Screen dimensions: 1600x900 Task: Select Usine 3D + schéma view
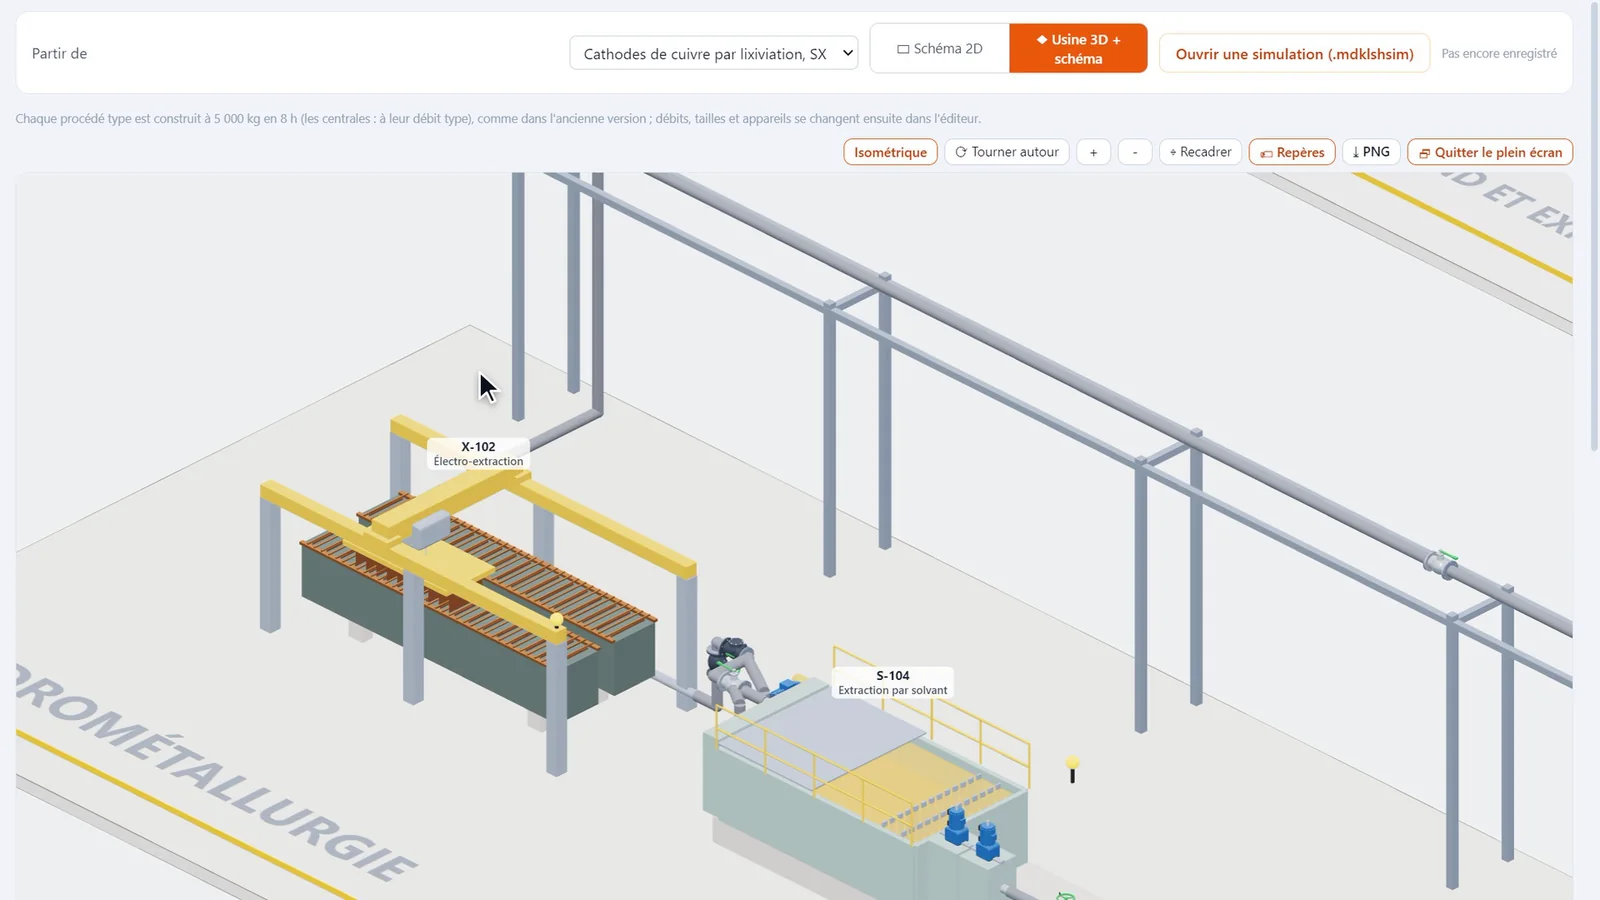(1078, 48)
